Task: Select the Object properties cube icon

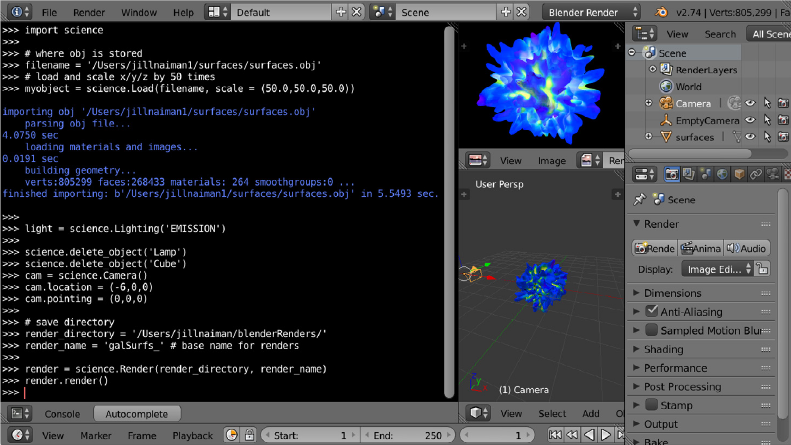Action: (x=739, y=175)
